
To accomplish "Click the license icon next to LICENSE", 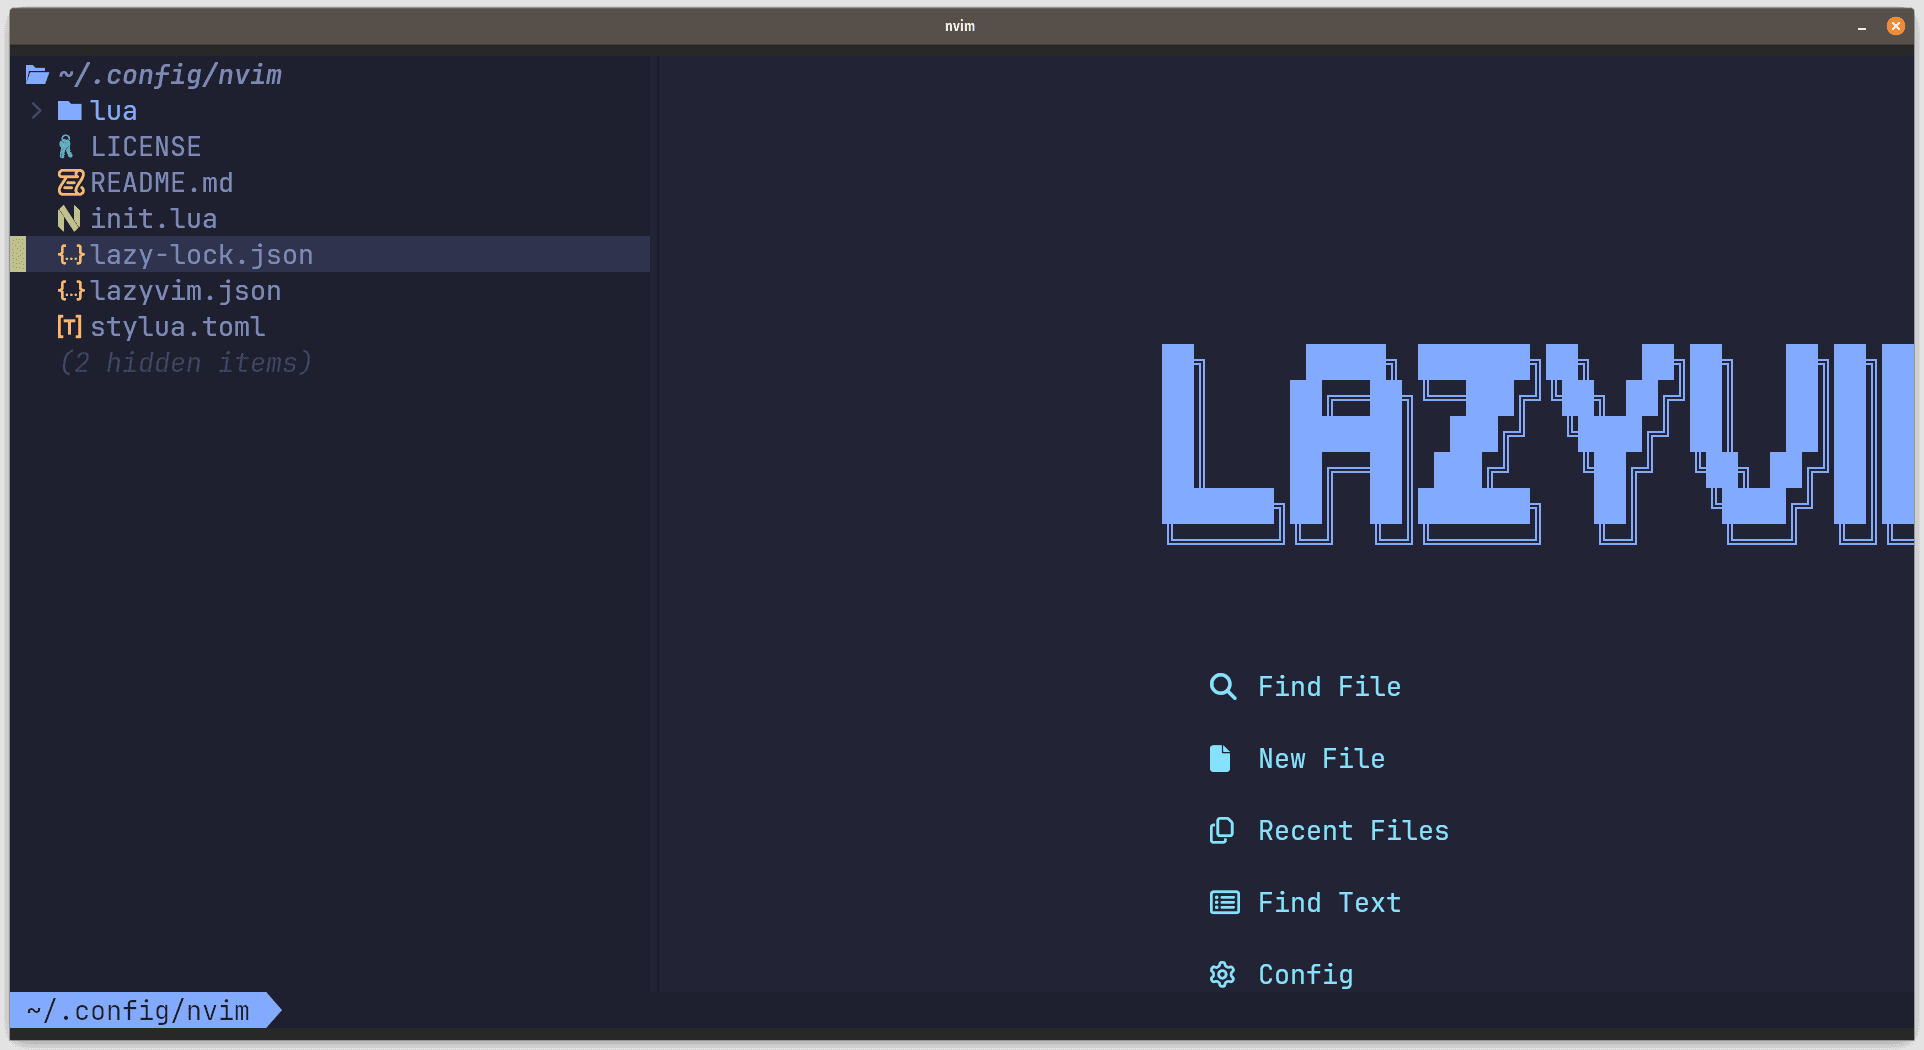I will [66, 147].
